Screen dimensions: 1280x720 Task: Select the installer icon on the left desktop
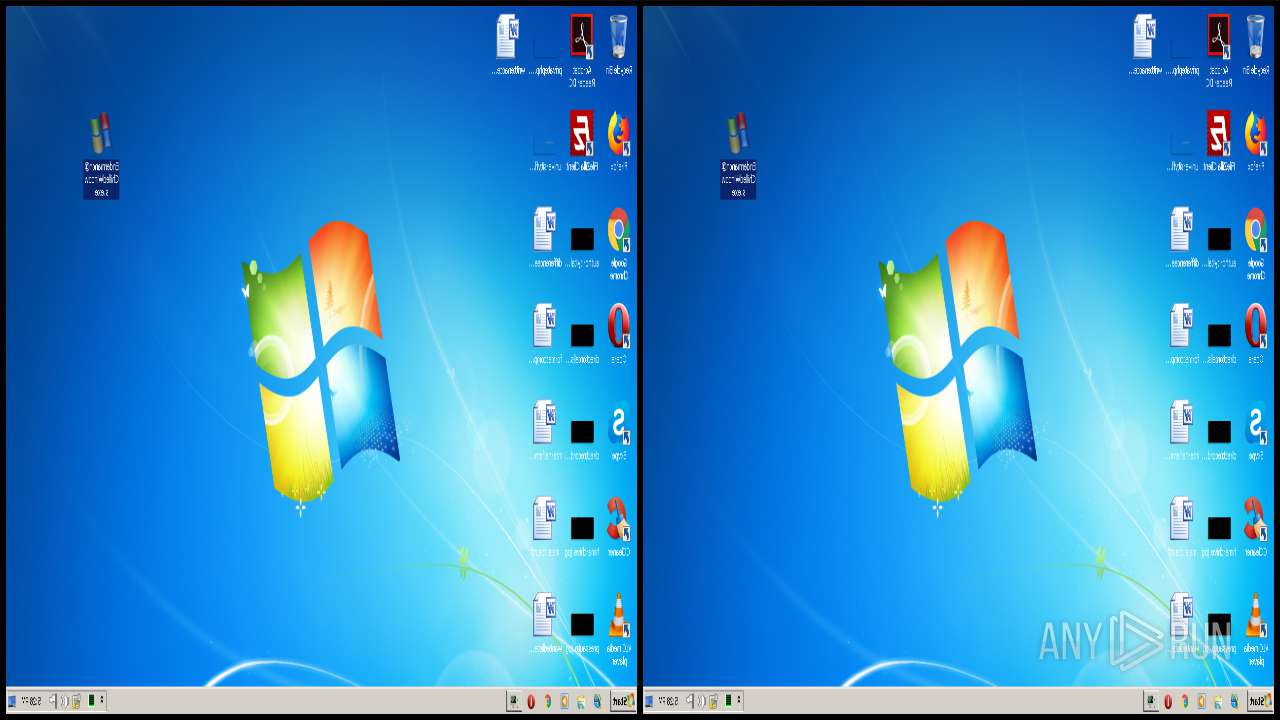[101, 155]
